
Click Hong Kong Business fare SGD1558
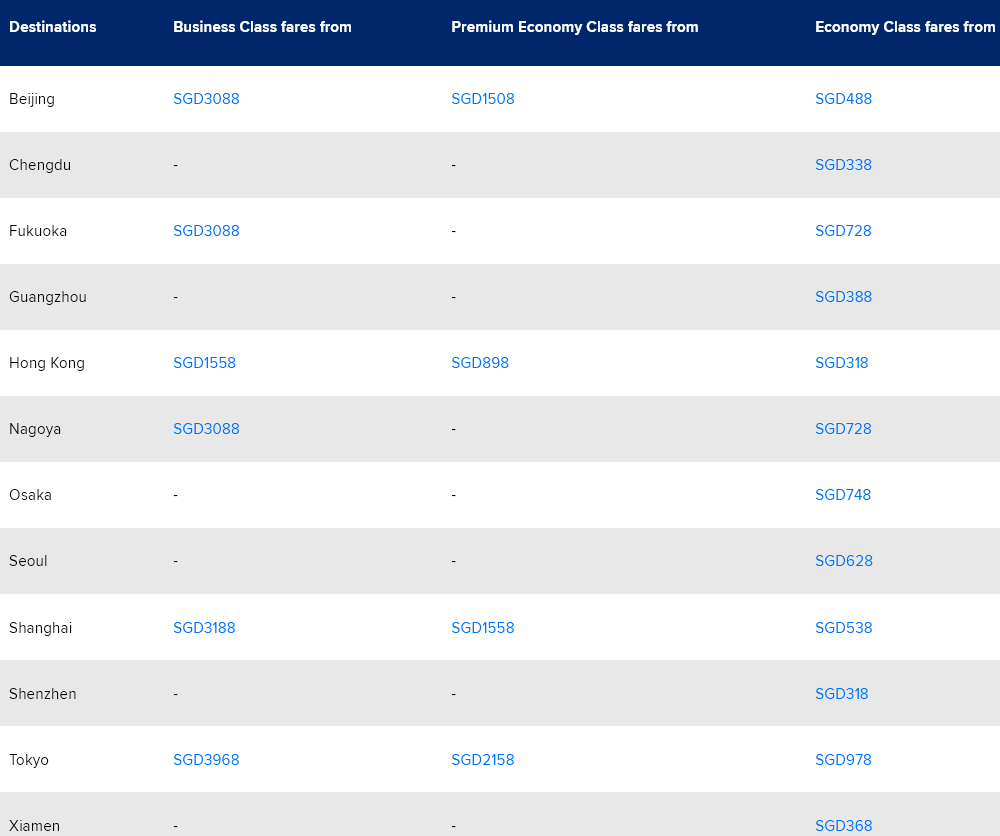tap(204, 363)
